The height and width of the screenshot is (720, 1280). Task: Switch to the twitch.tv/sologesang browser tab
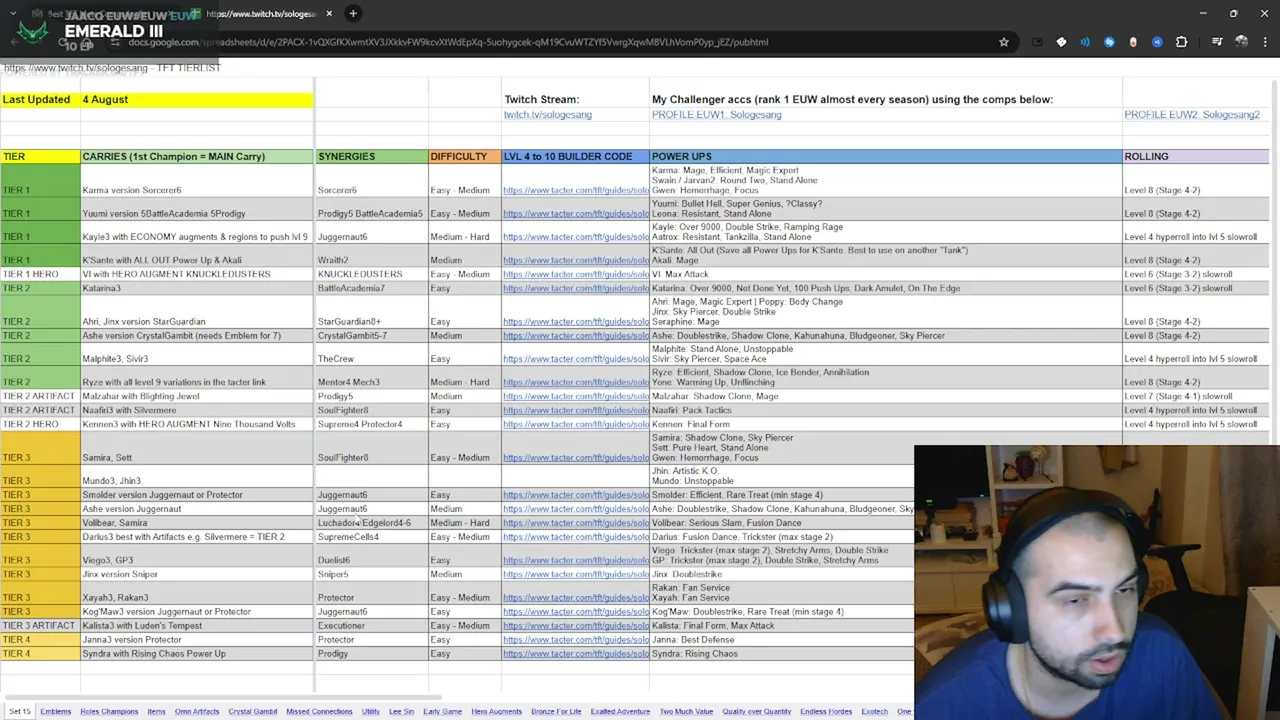click(260, 14)
